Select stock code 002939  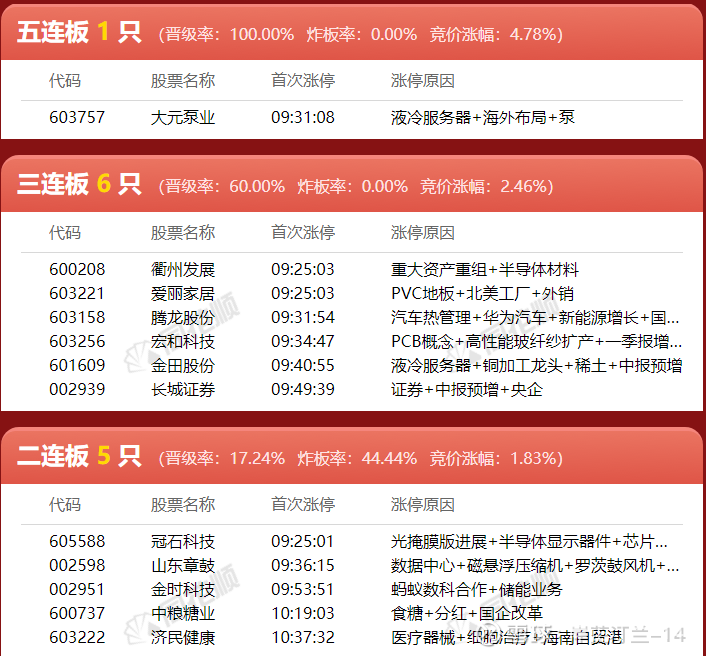click(x=77, y=389)
